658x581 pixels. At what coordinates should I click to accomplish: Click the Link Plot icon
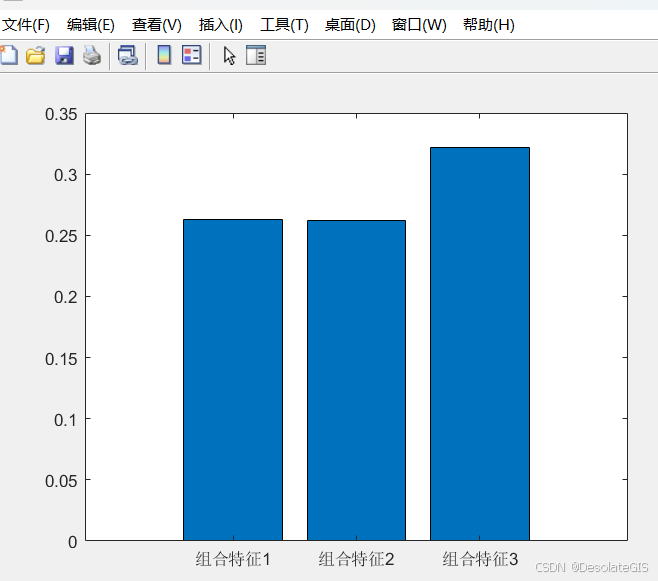click(128, 55)
